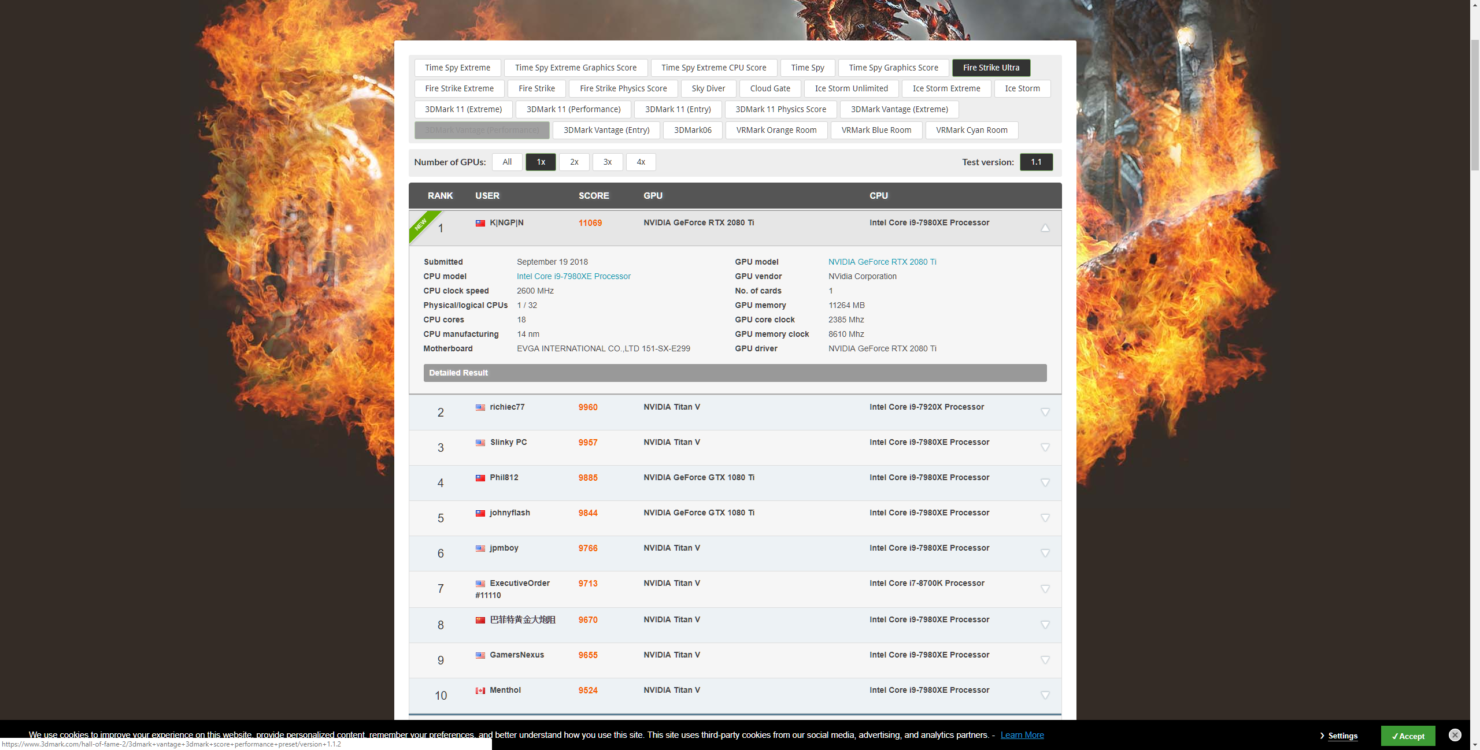Filter results to 4x GPUs
This screenshot has height=750, width=1480.
[641, 162]
